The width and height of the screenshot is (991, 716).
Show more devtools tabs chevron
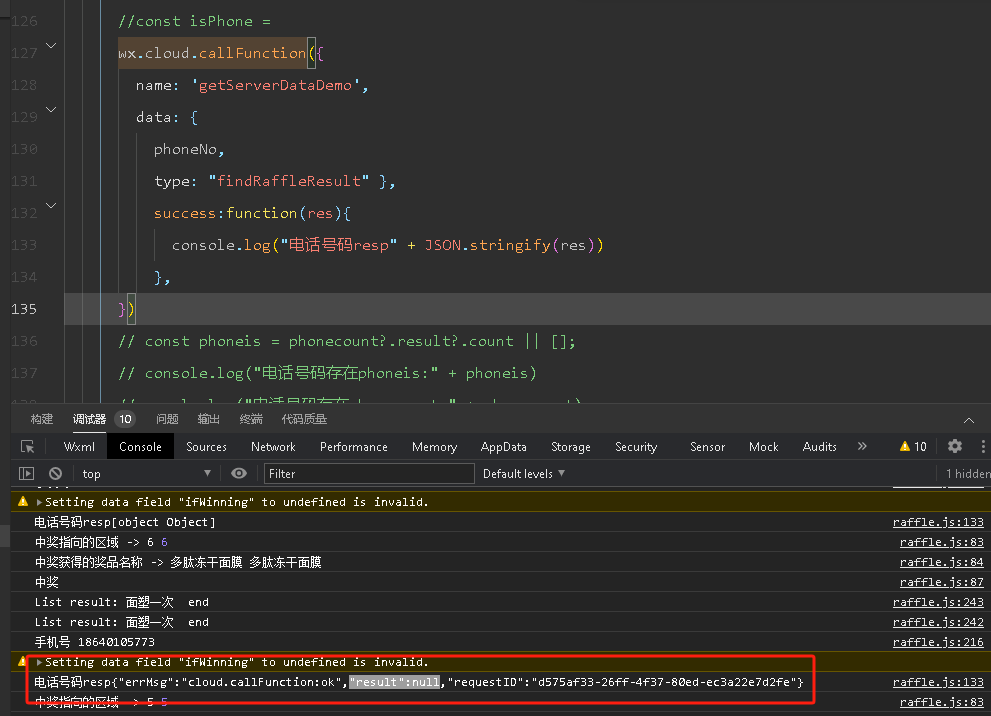pyautogui.click(x=862, y=446)
